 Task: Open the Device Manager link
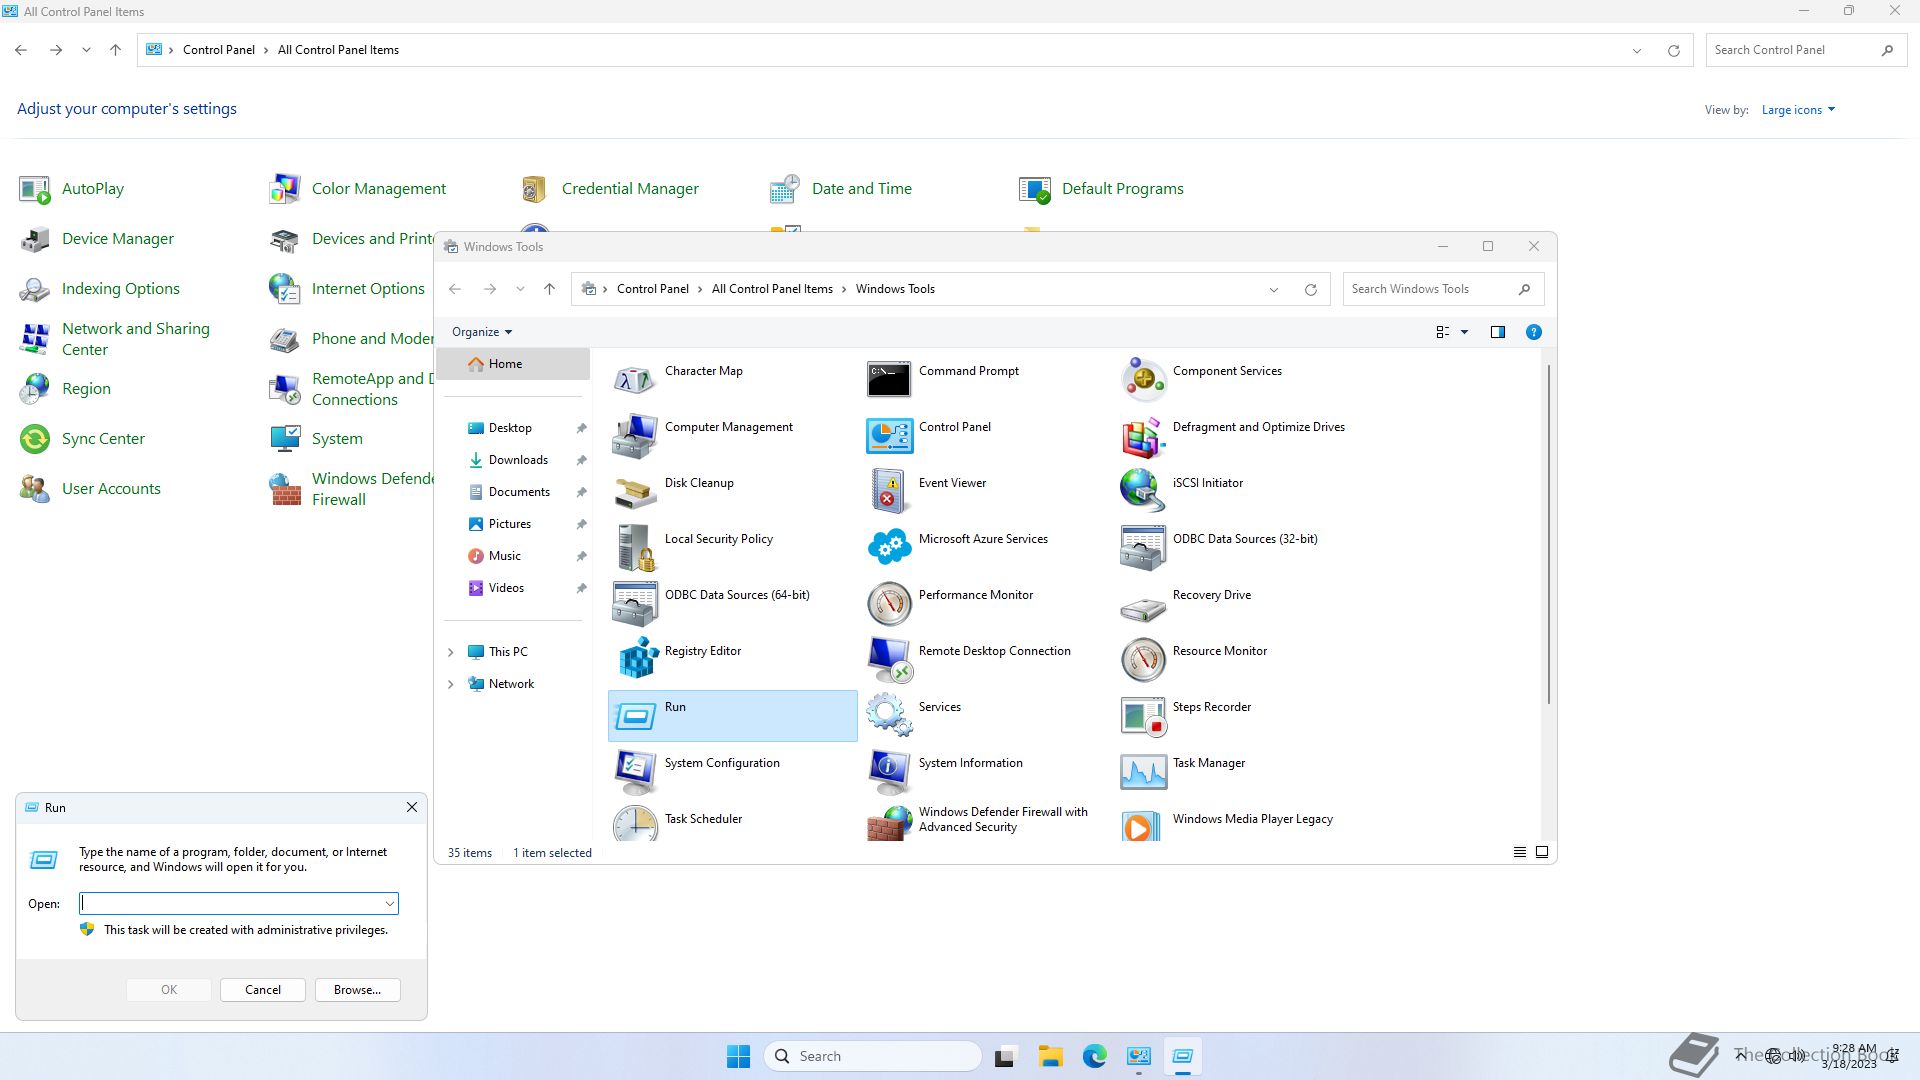(x=117, y=239)
